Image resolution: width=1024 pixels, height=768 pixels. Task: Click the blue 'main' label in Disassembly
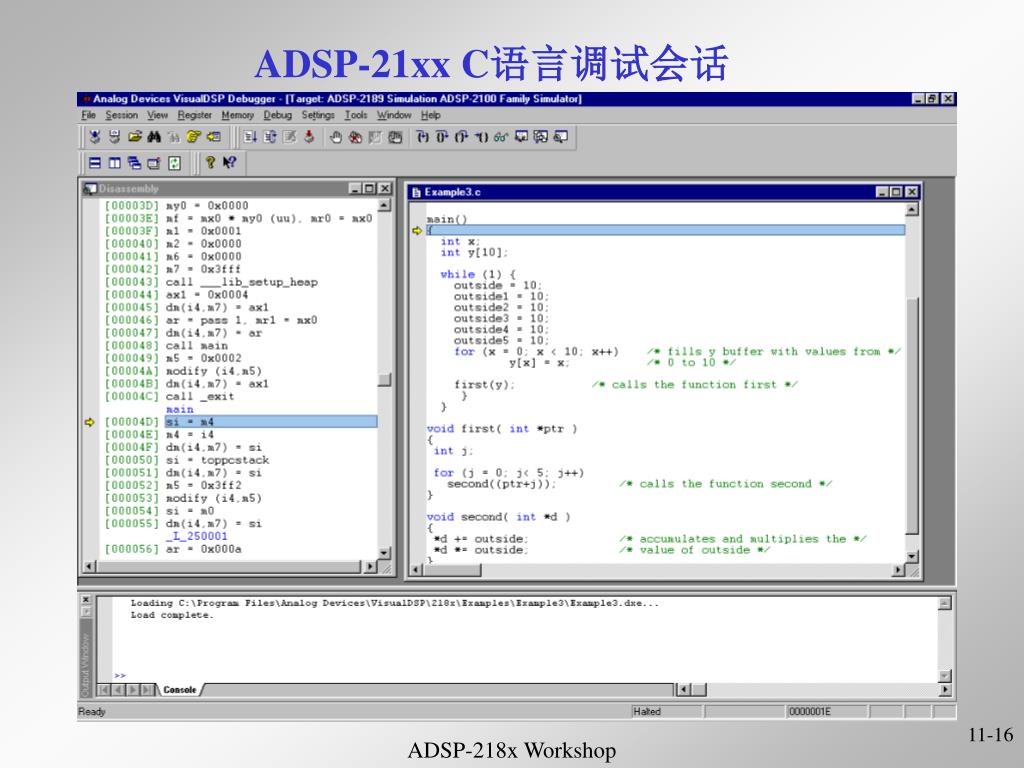tap(180, 409)
